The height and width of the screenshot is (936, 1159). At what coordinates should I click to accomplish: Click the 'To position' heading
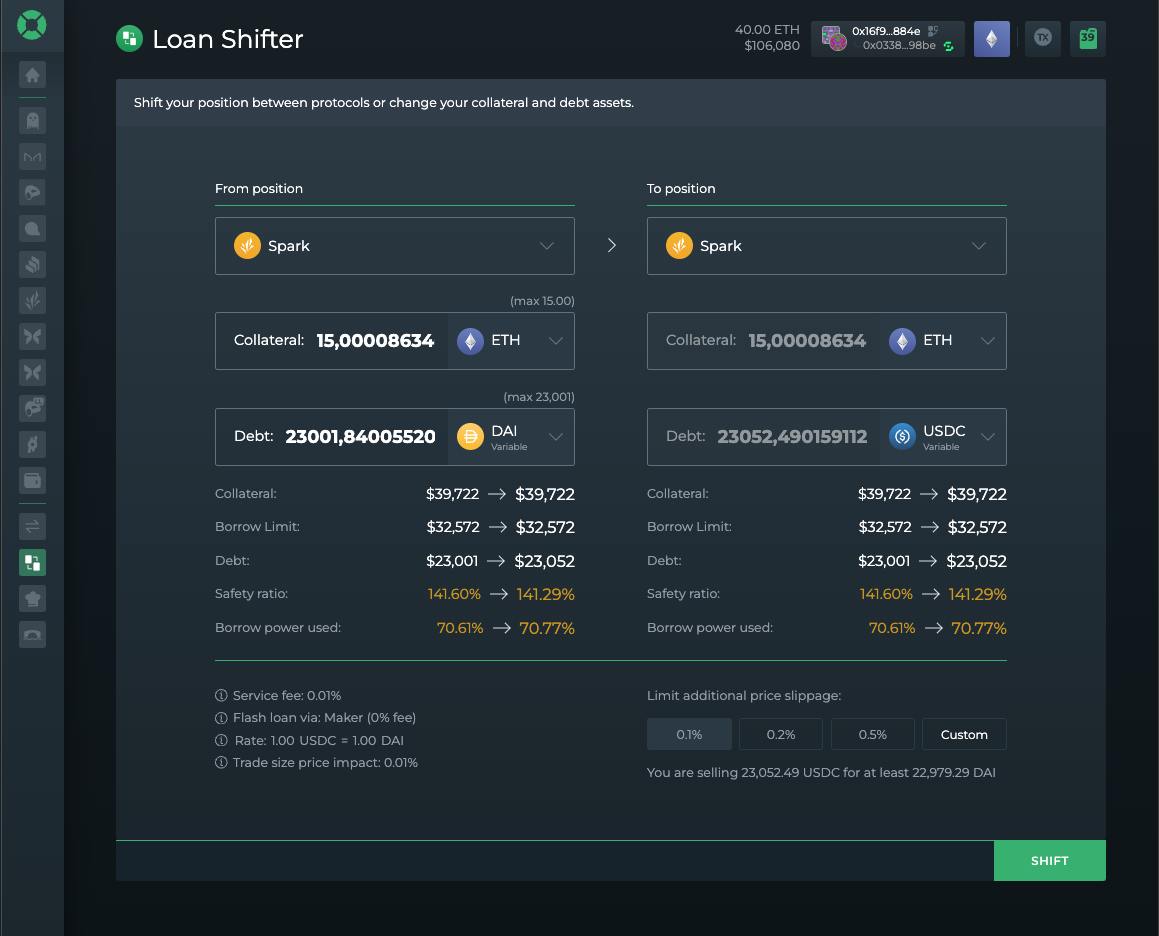[x=681, y=189]
